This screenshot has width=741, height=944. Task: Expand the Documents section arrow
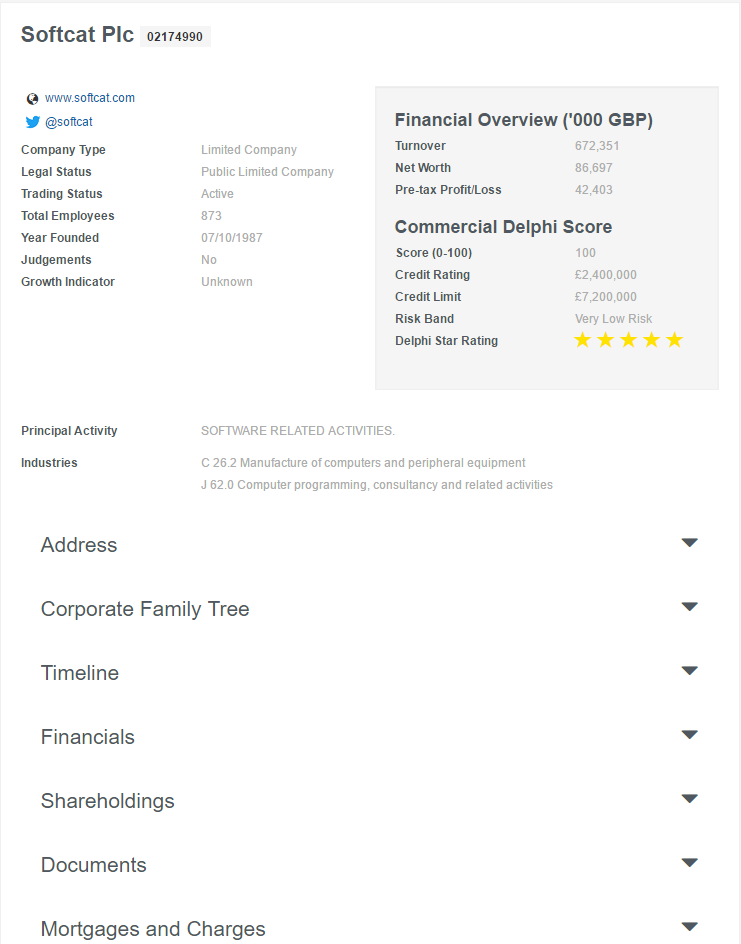tap(689, 863)
